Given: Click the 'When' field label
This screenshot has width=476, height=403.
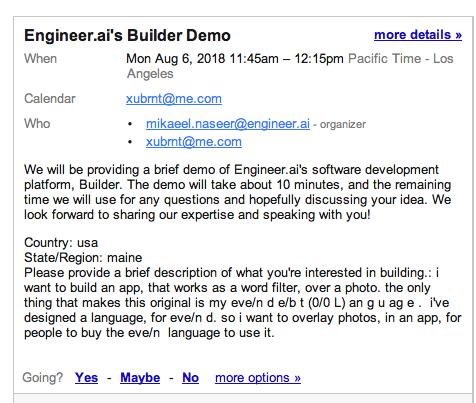Looking at the screenshot, I should click(40, 59).
